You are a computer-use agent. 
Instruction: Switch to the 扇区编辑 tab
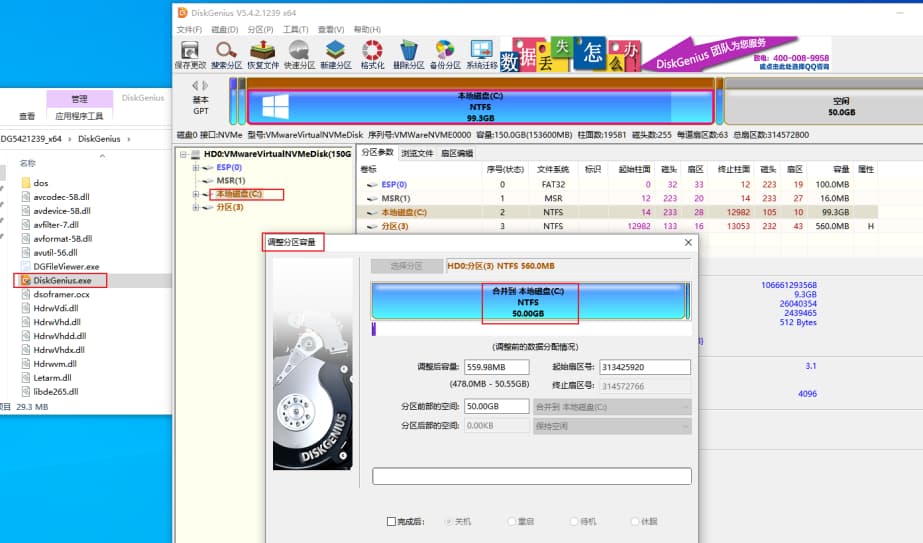point(457,153)
